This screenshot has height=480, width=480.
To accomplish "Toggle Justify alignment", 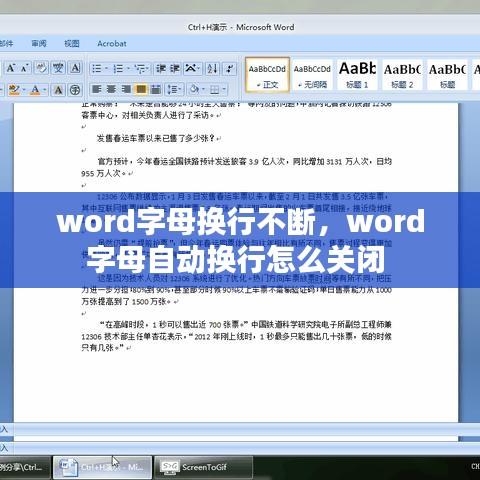I will tap(141, 89).
